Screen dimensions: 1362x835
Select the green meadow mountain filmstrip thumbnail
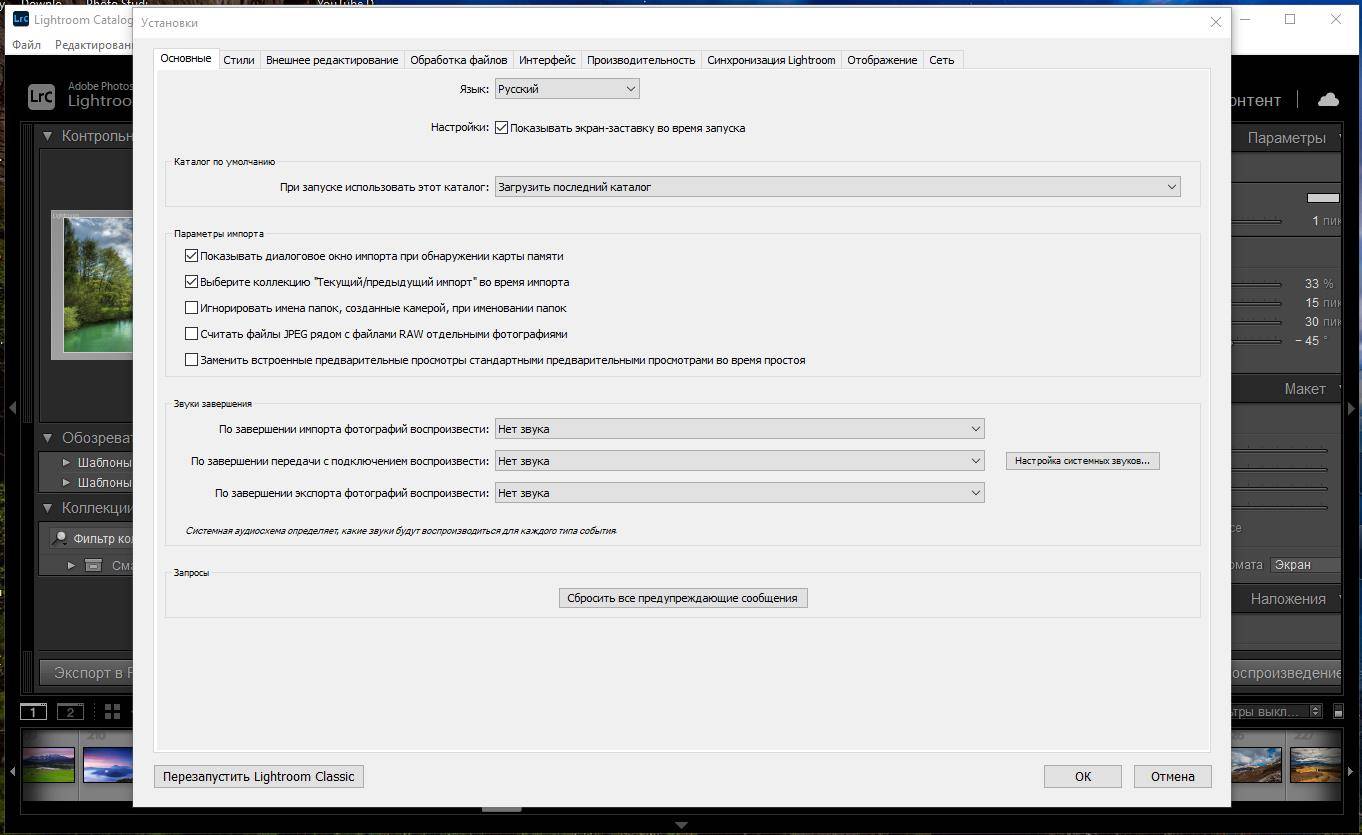coord(48,765)
